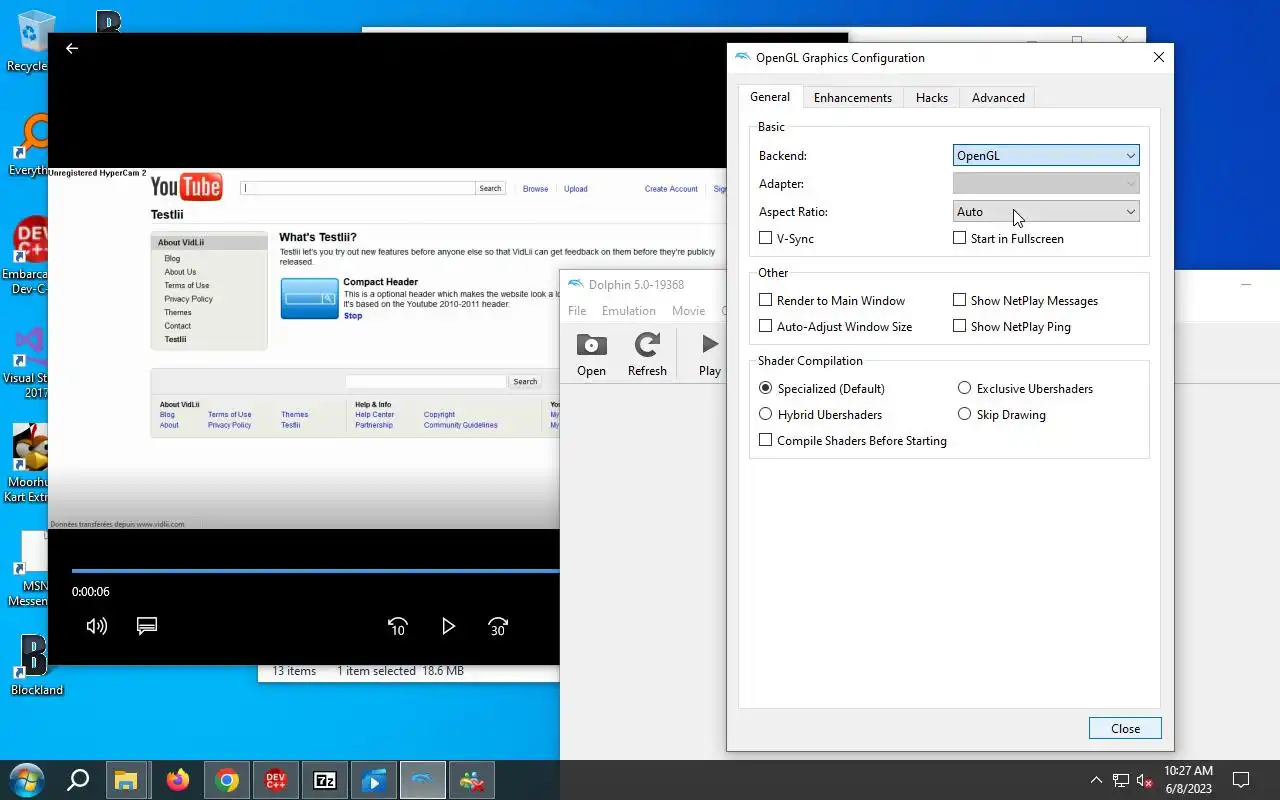The image size is (1280, 800).
Task: Click the network tray icon
Action: (1121, 780)
